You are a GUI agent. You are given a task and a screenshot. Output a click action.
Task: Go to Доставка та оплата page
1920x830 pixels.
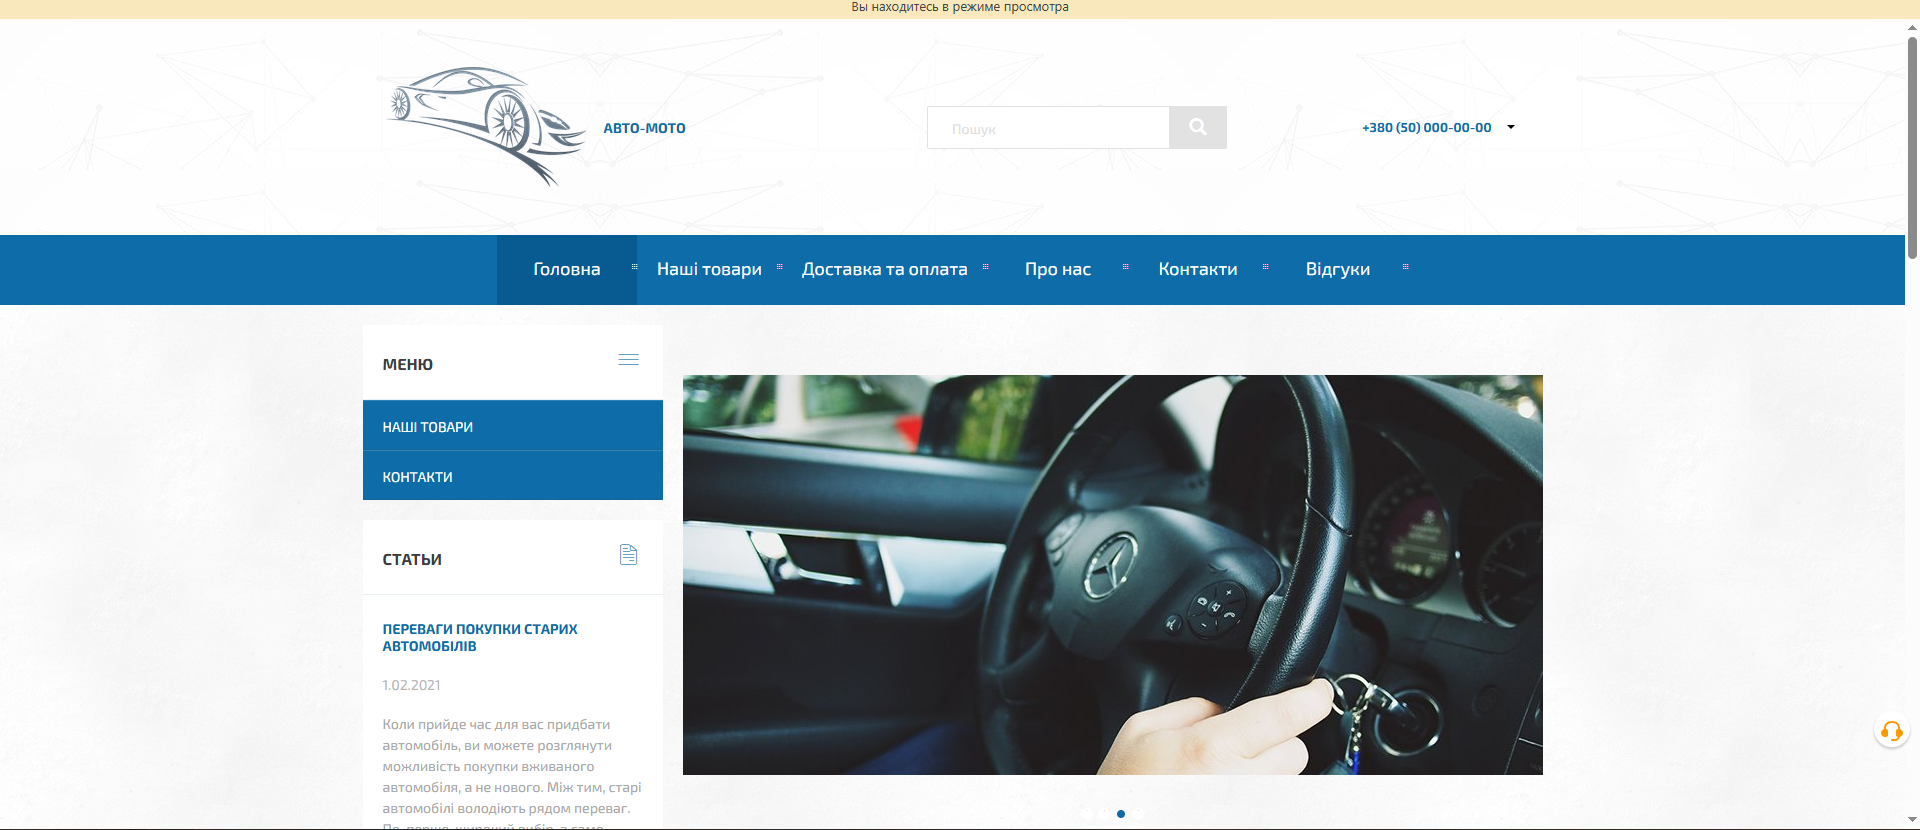pos(884,269)
